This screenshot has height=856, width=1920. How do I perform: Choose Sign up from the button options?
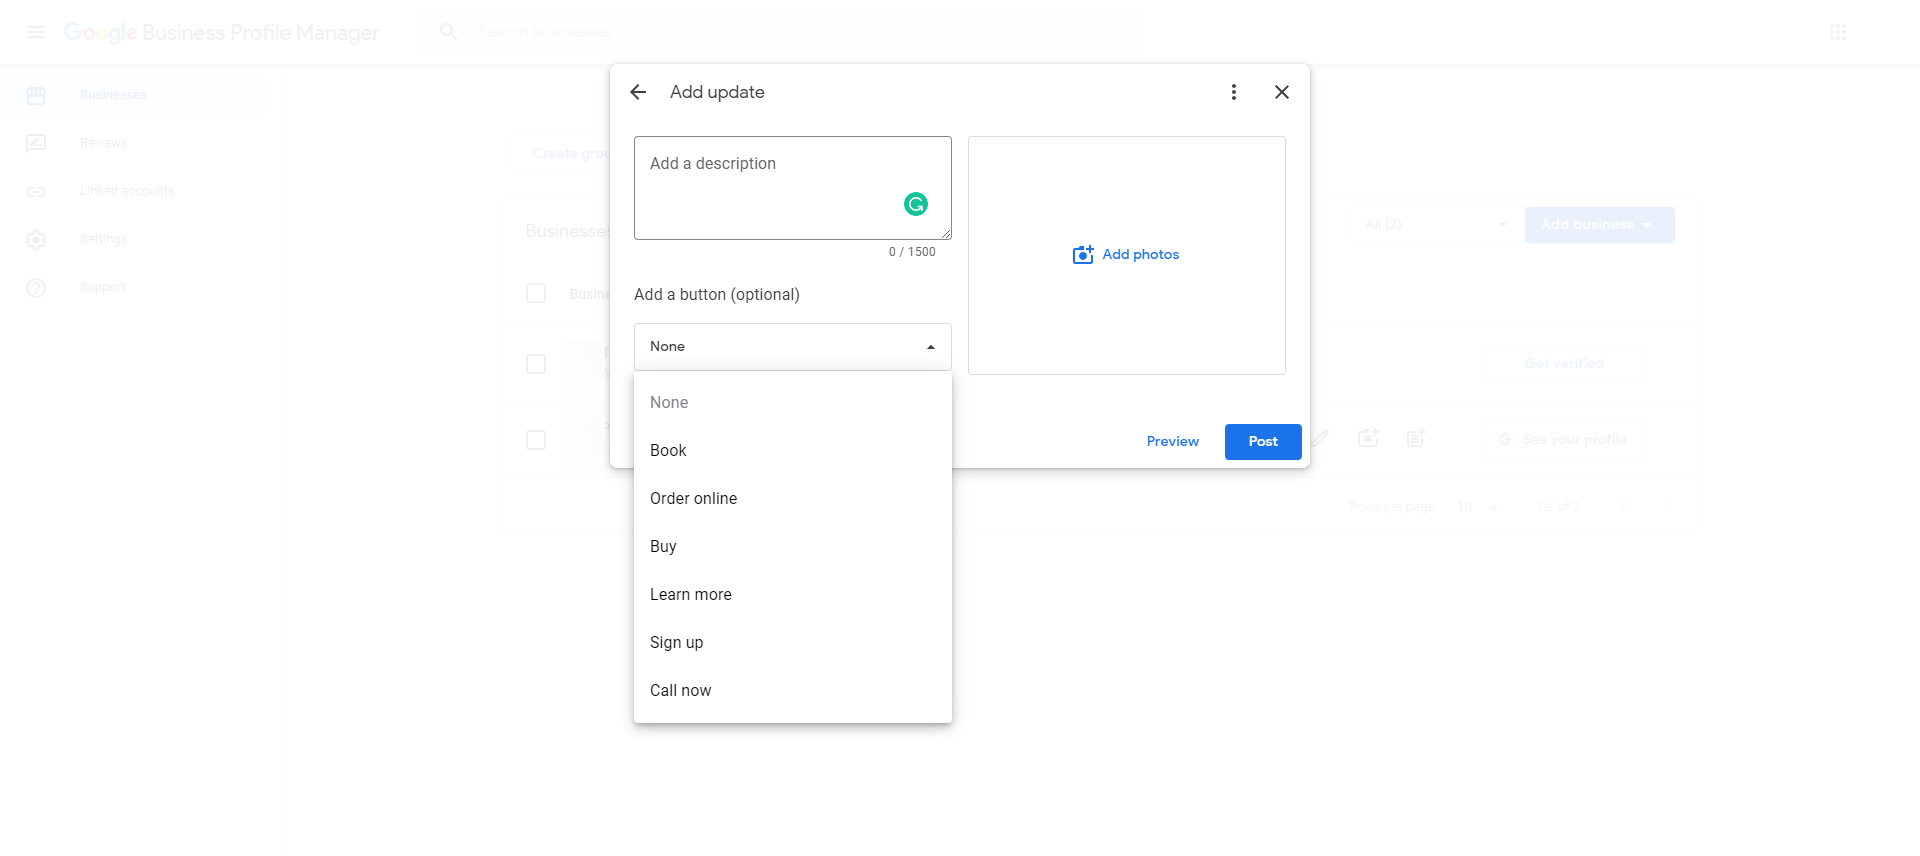793,642
